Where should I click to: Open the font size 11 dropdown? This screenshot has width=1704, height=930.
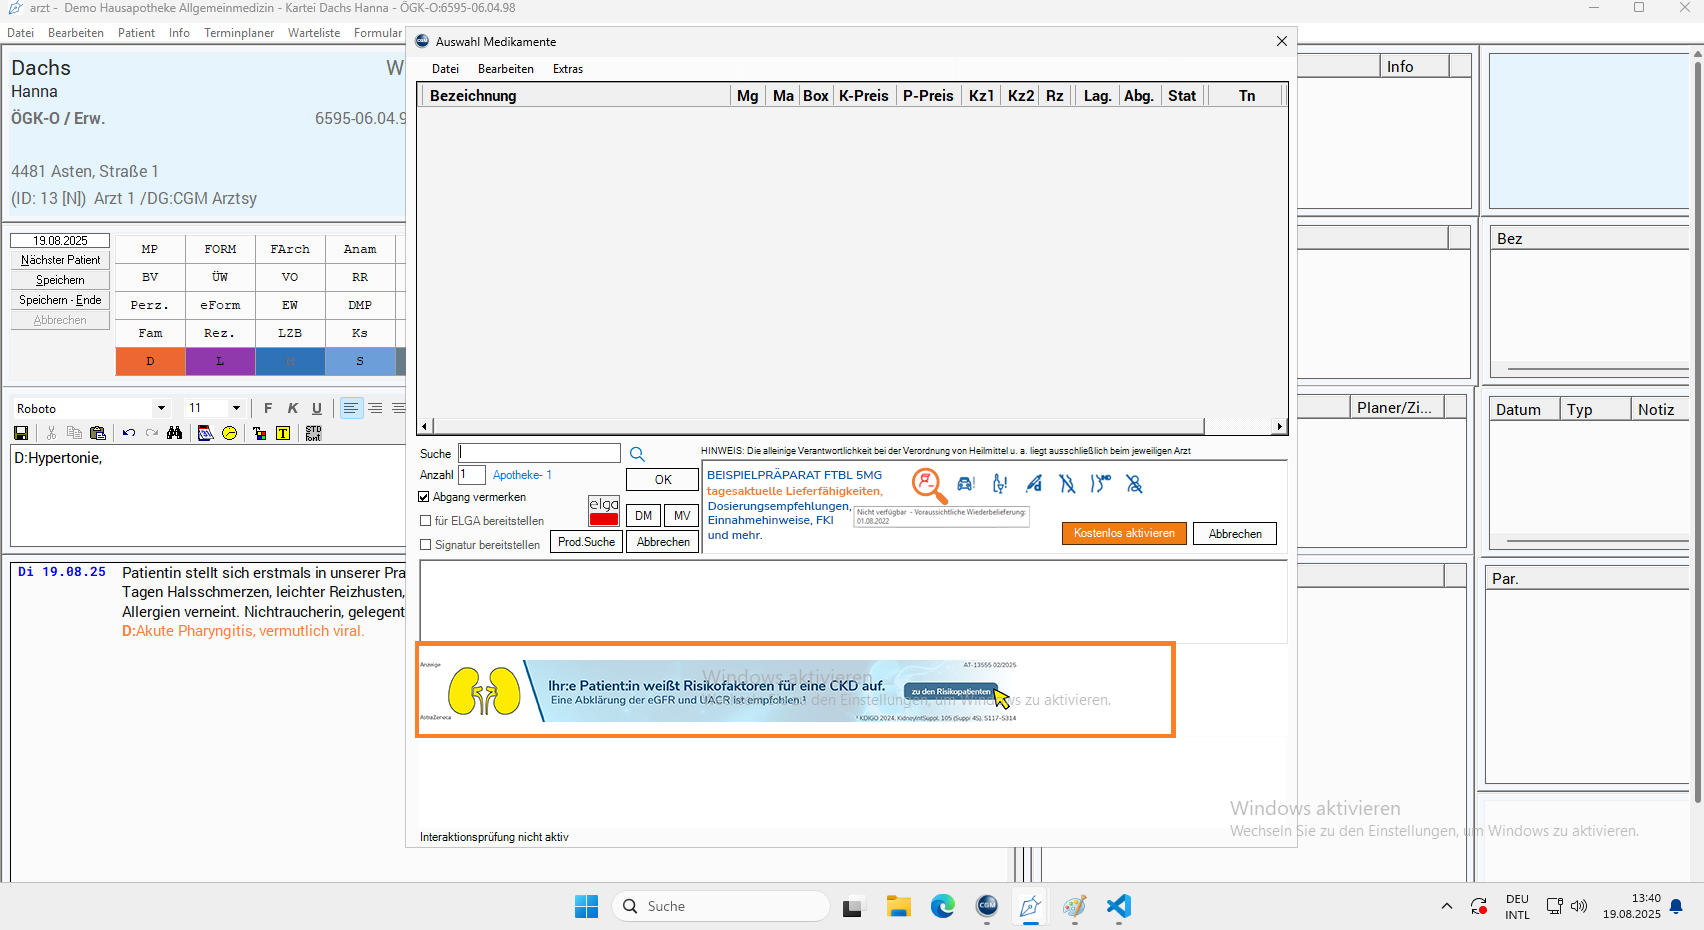236,408
